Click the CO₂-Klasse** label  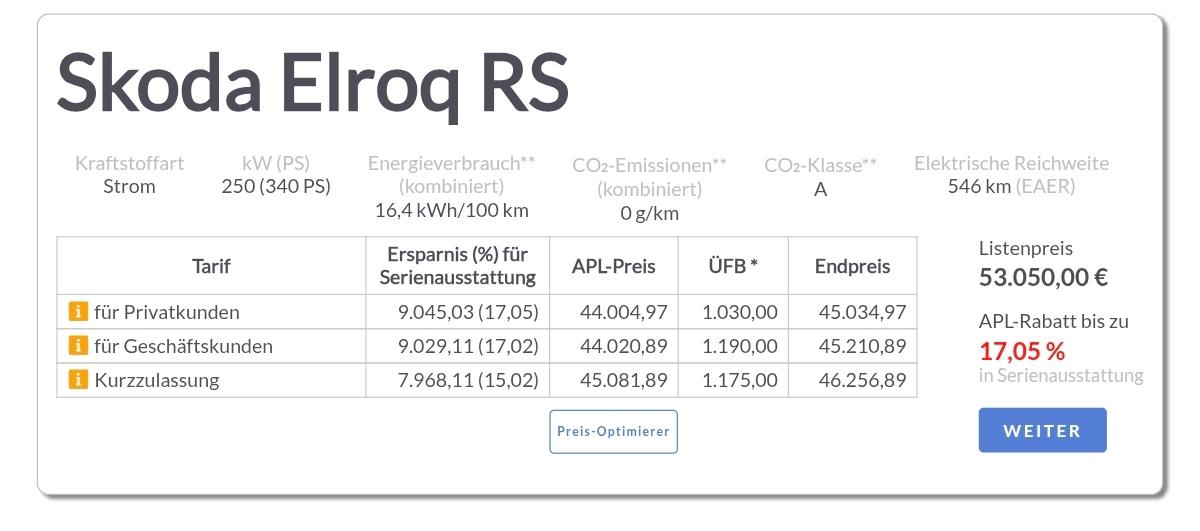point(820,165)
